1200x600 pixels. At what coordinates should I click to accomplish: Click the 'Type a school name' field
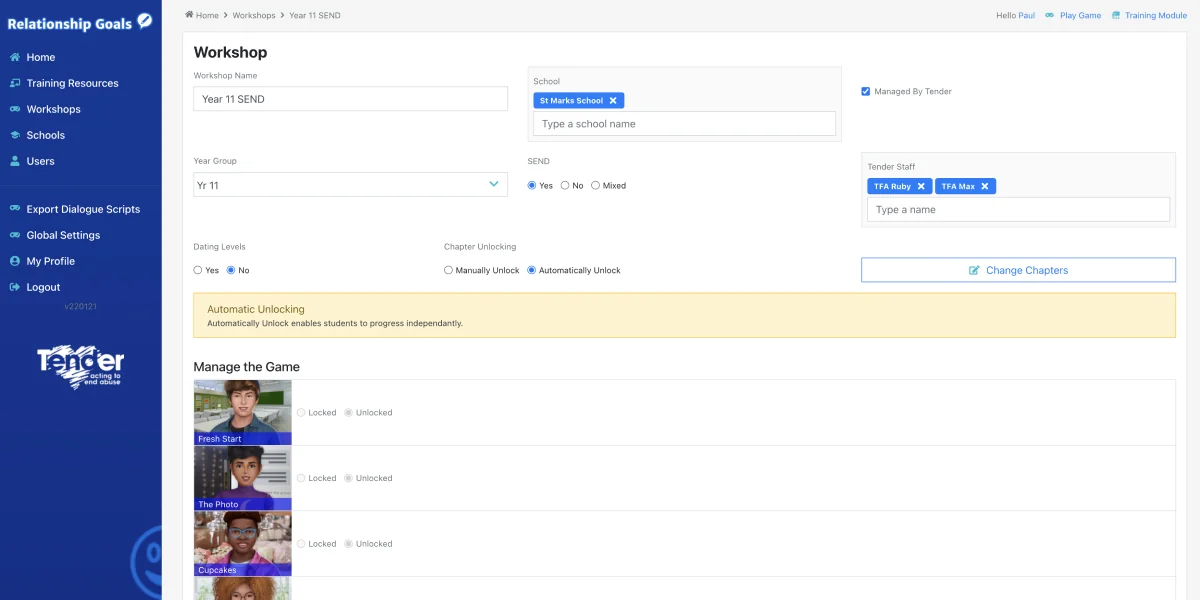point(683,123)
